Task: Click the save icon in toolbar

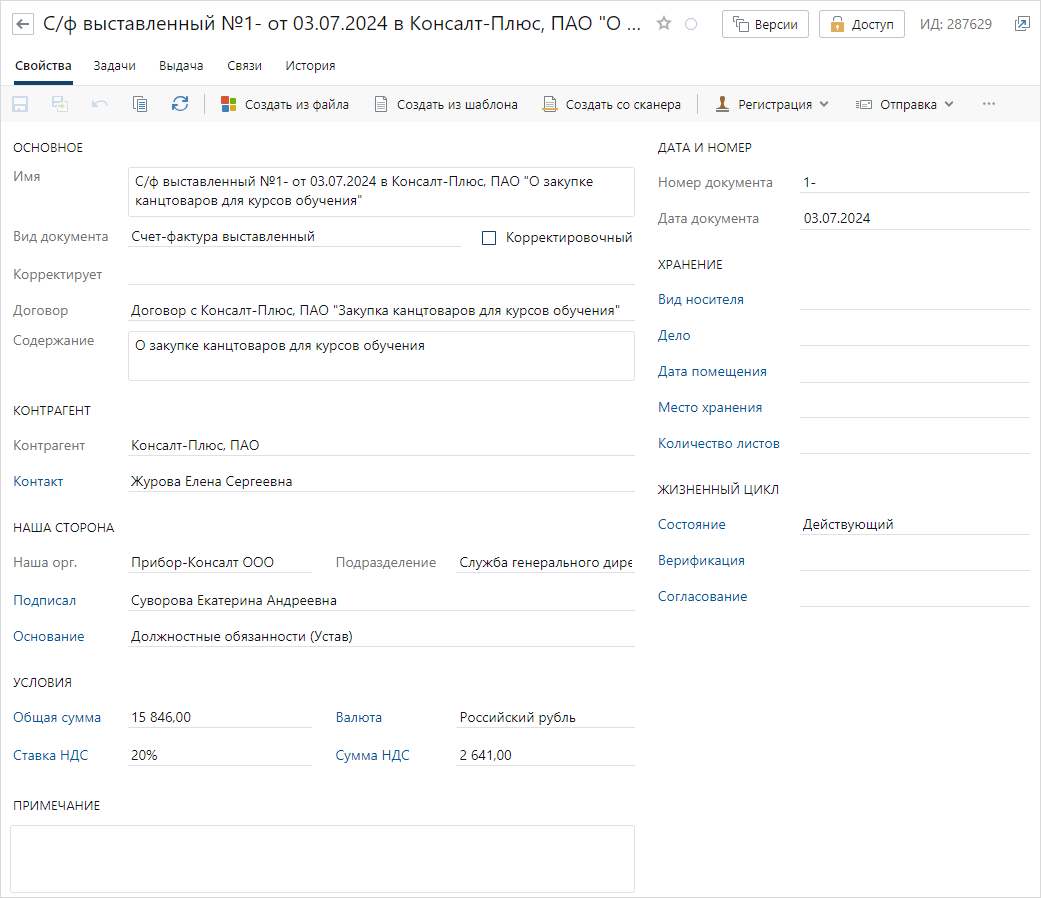Action: tap(20, 104)
